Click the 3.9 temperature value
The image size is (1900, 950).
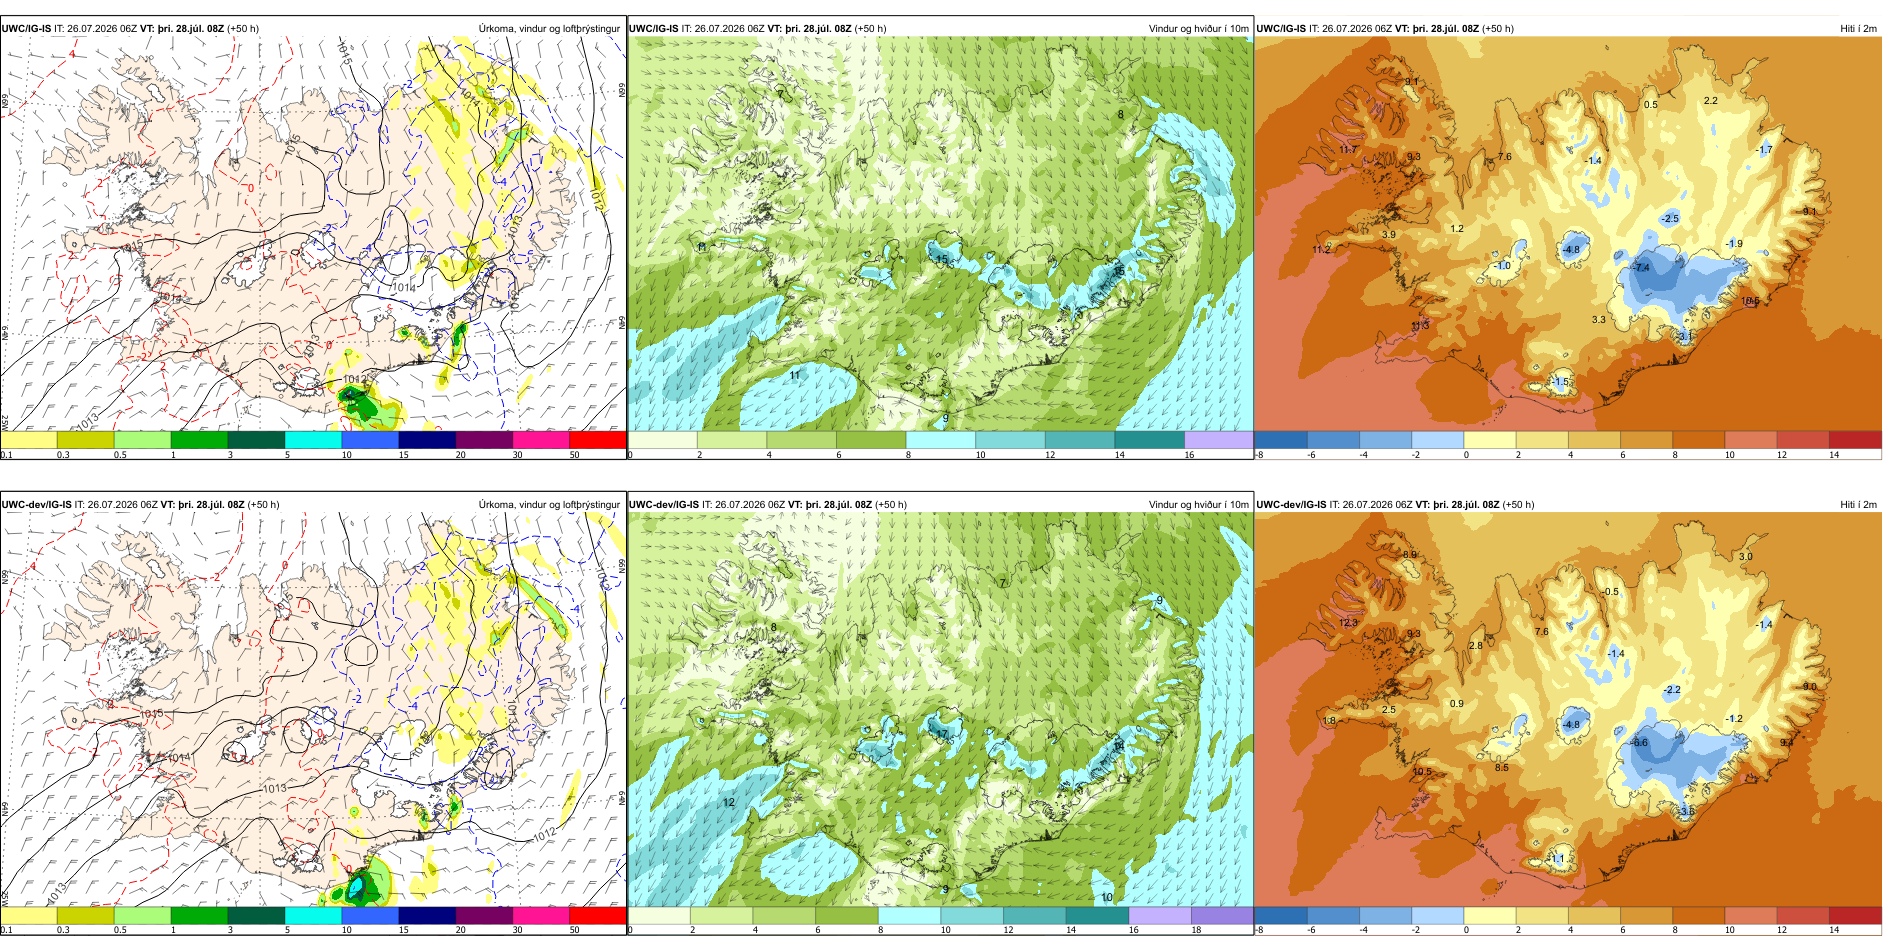click(1389, 235)
